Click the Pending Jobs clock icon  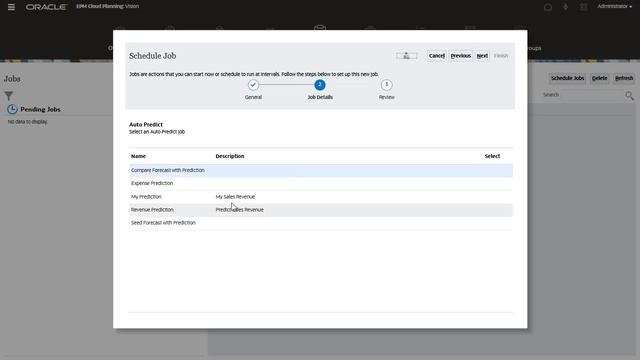click(x=12, y=109)
